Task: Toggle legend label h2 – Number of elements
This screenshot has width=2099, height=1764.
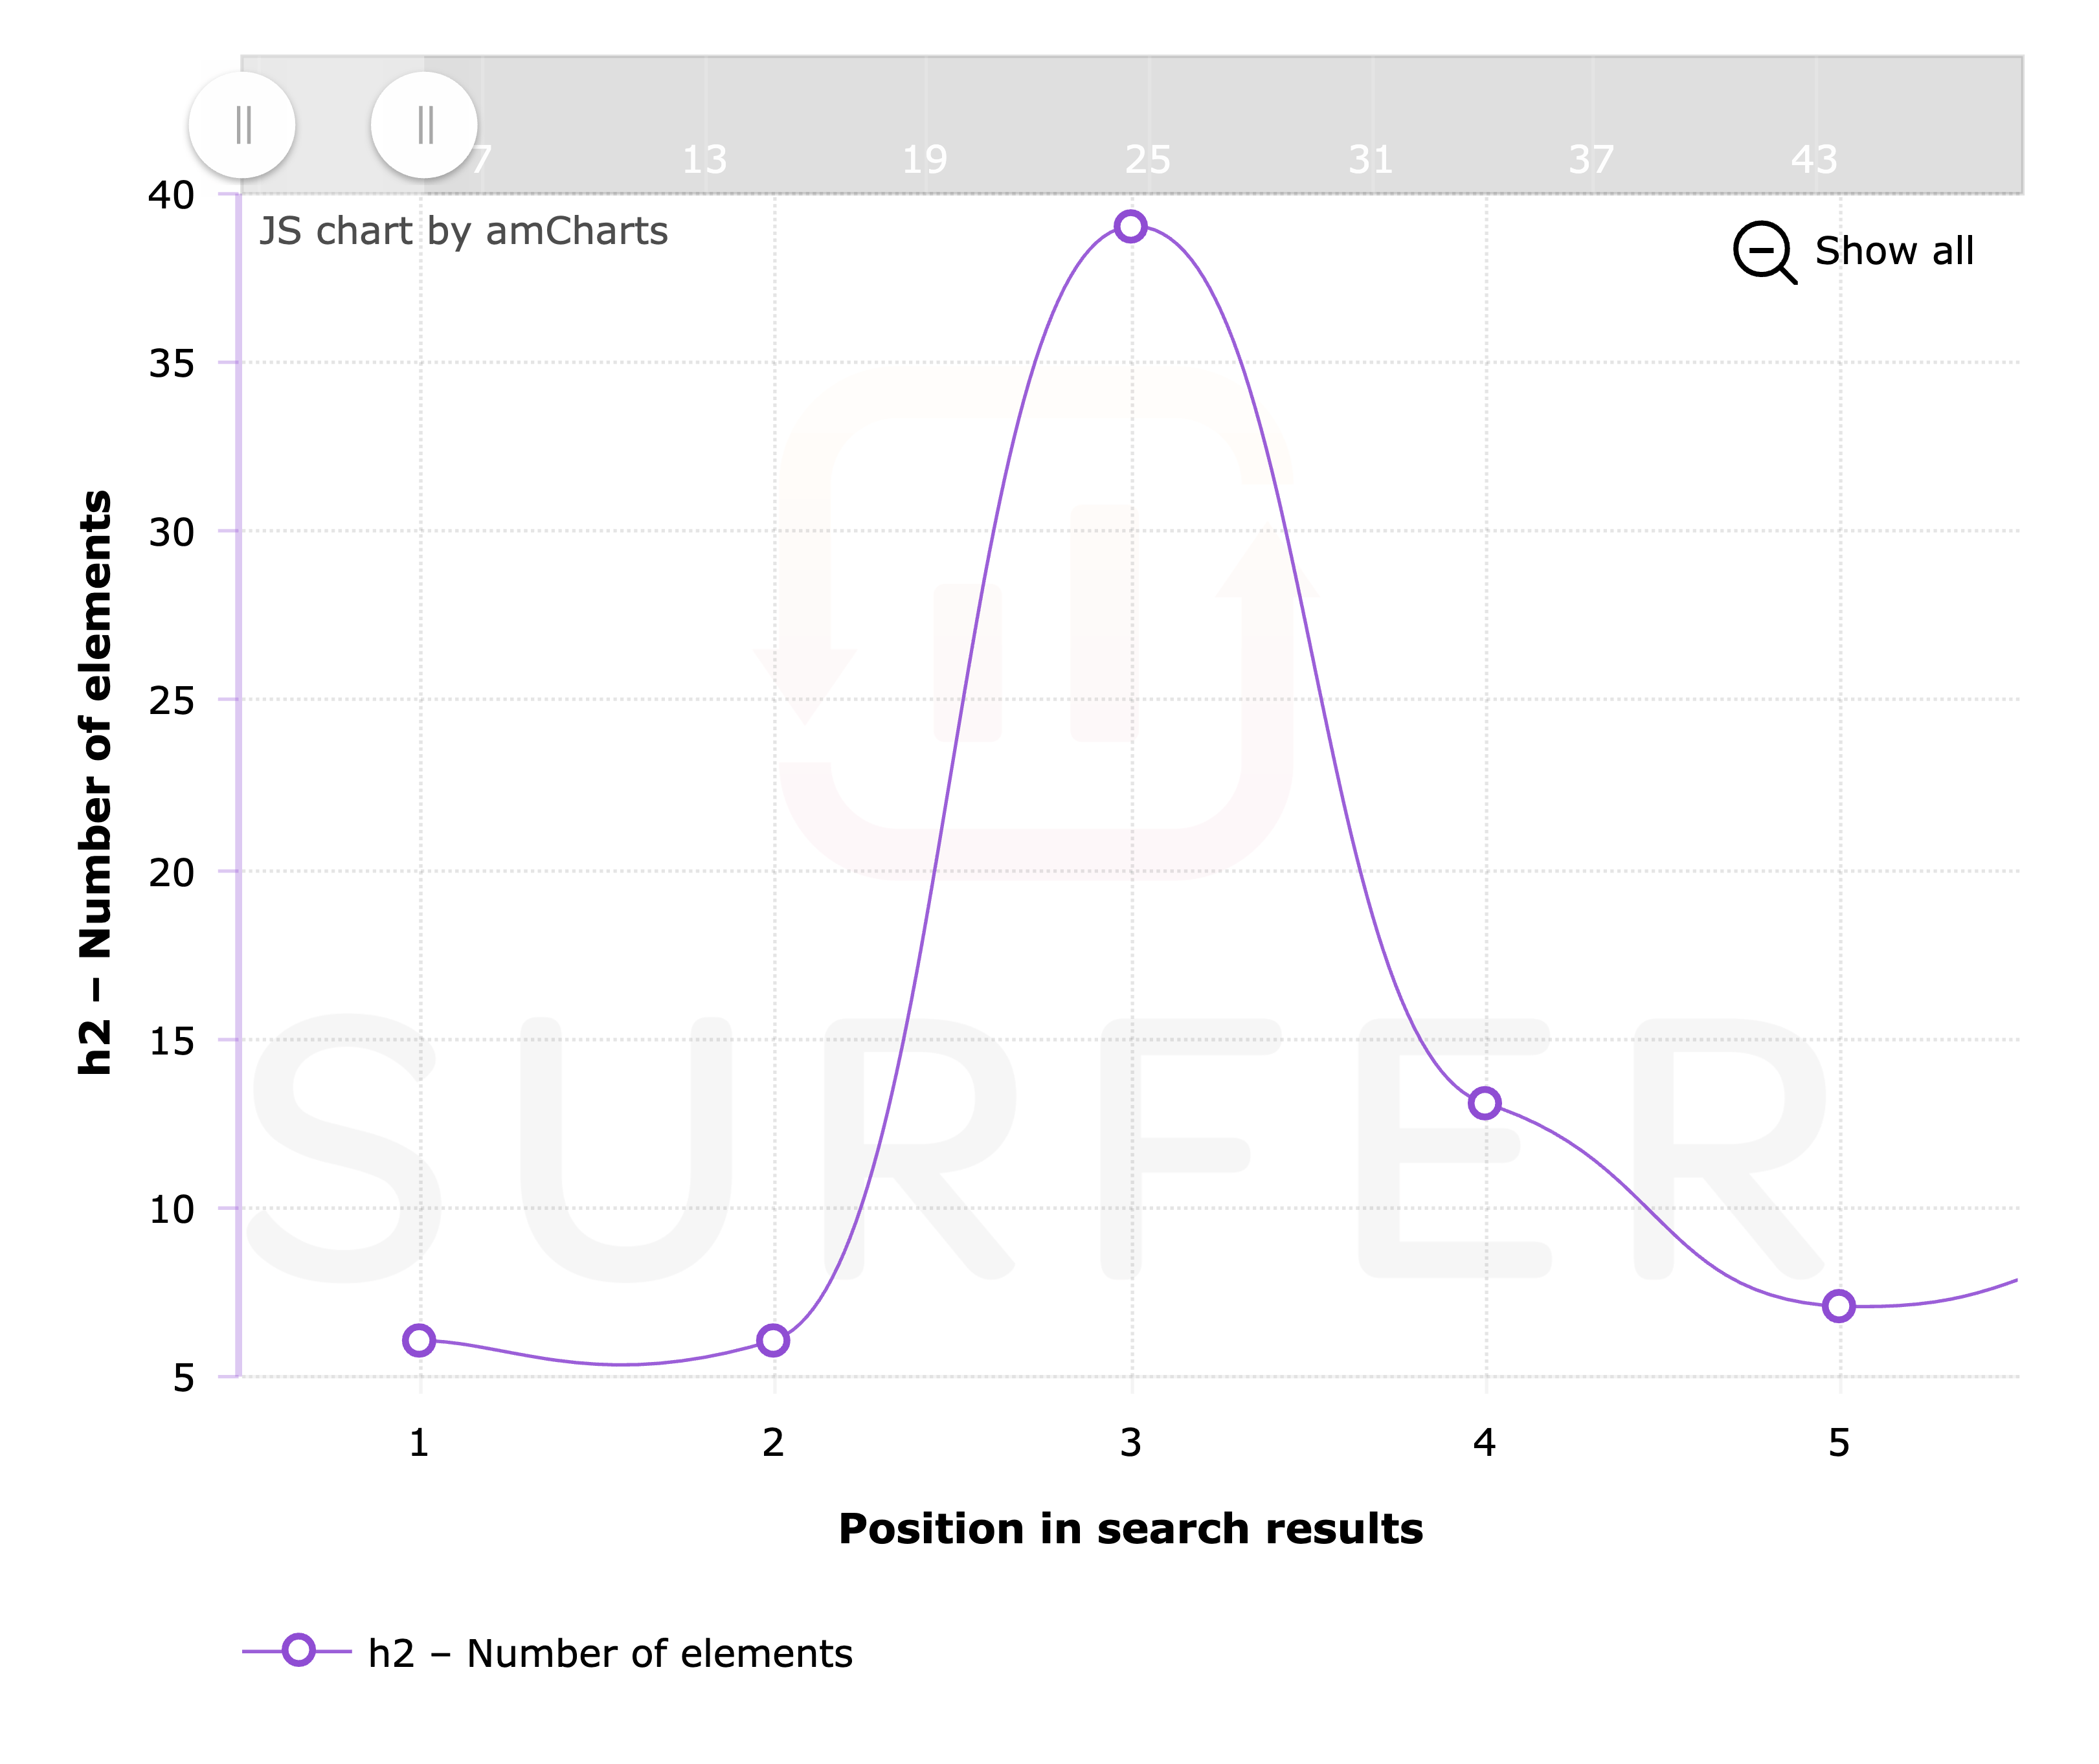Action: (x=610, y=1653)
